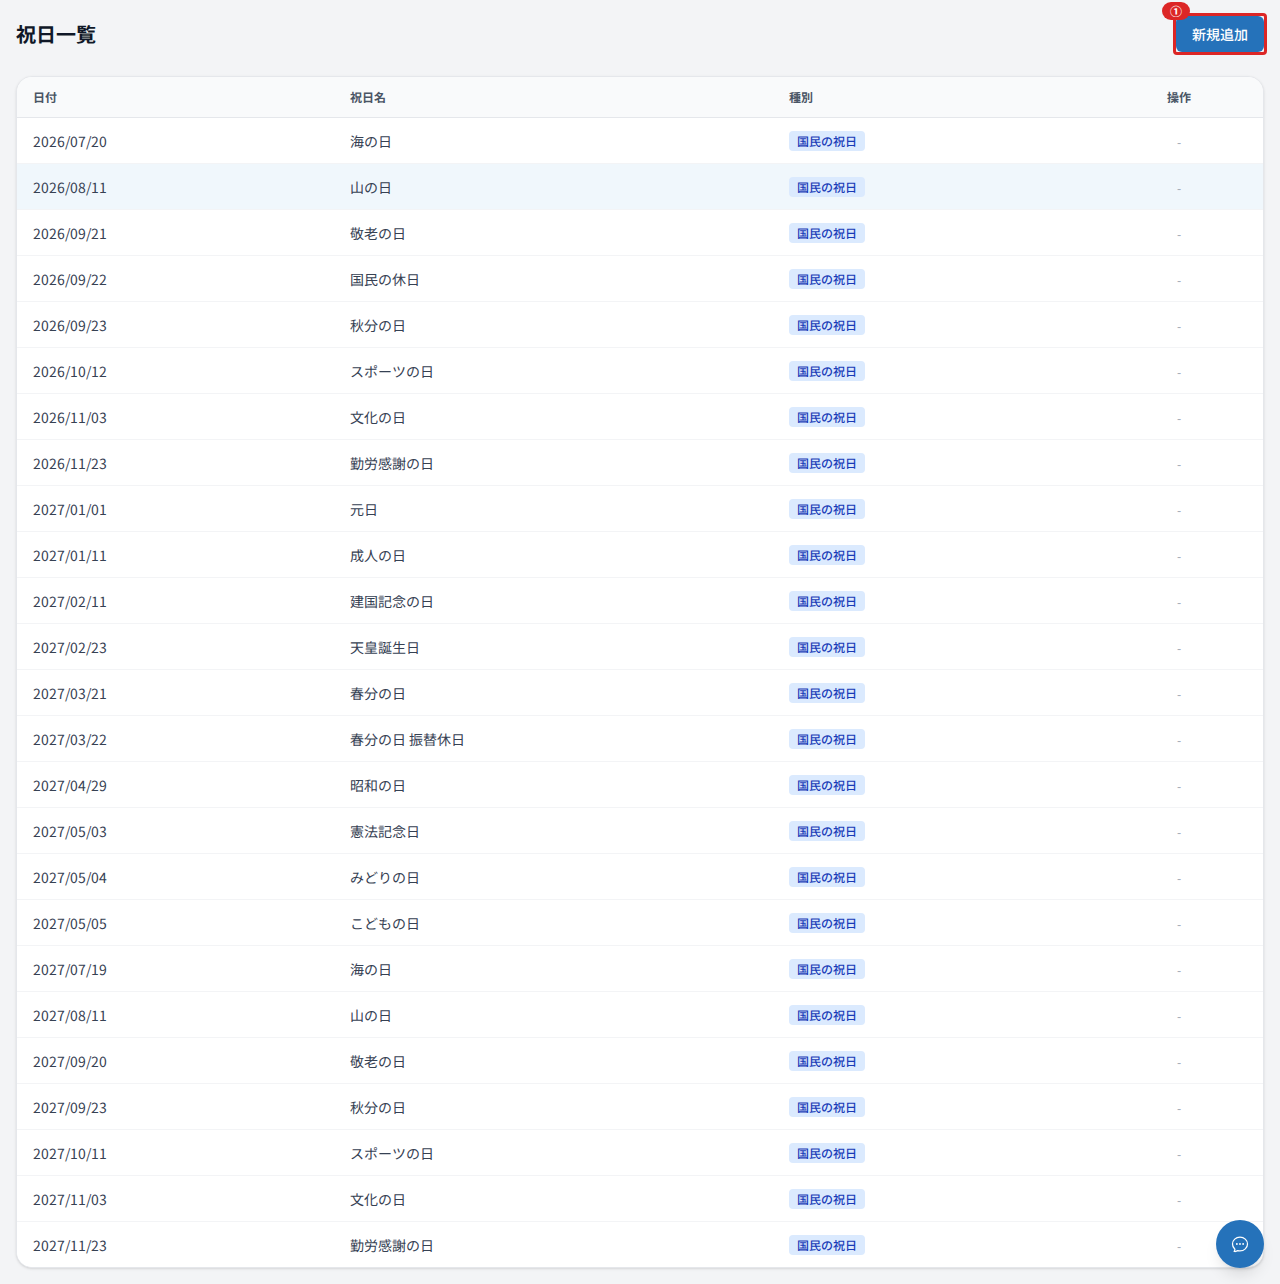This screenshot has width=1280, height=1284.
Task: Click 国民の祝日 badge in 海の日 2026/07/20 row
Action: point(827,142)
